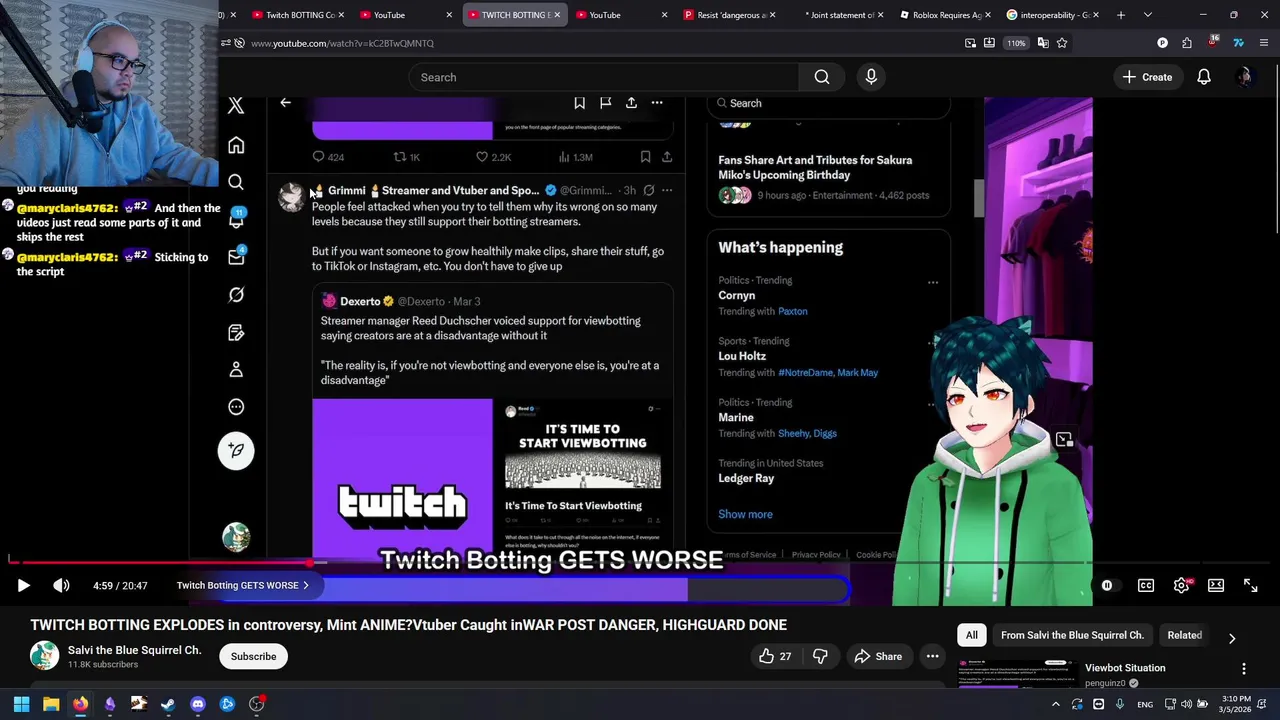Image resolution: width=1280 pixels, height=720 pixels.
Task: Open a new browser tab
Action: tap(1121, 15)
